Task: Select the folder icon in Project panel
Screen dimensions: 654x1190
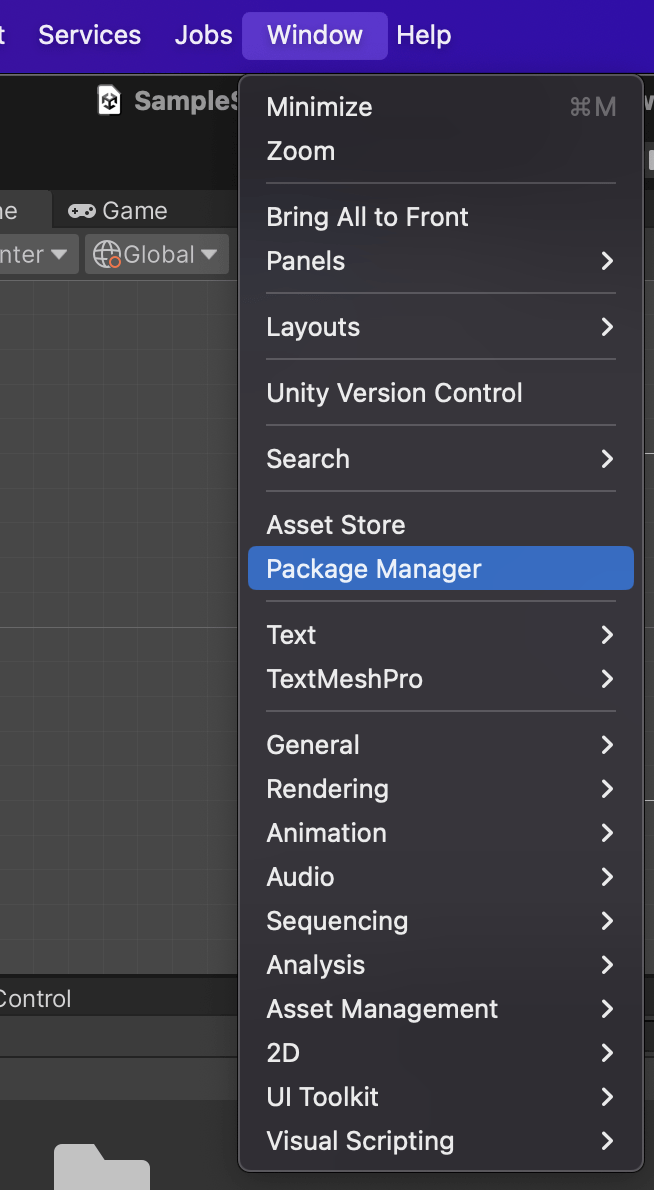Action: pos(102,1166)
